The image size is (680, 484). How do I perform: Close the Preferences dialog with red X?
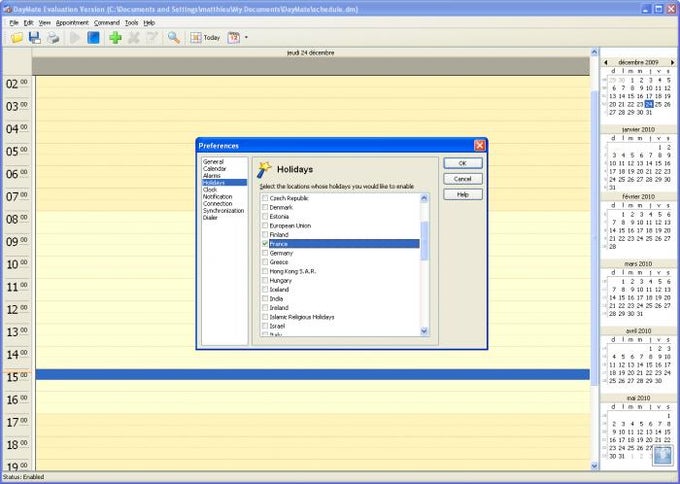coord(480,145)
